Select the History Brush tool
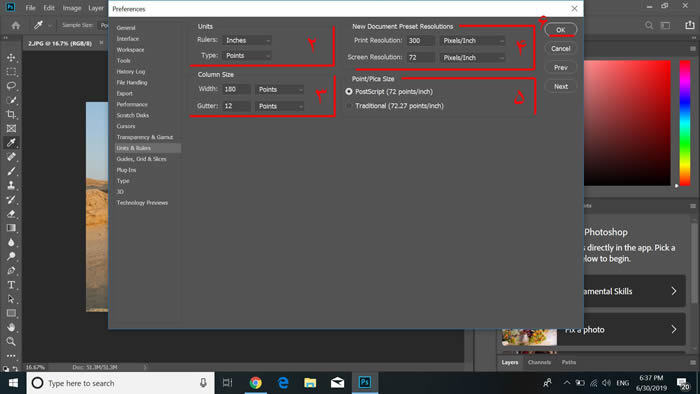The image size is (700, 394). tap(11, 199)
